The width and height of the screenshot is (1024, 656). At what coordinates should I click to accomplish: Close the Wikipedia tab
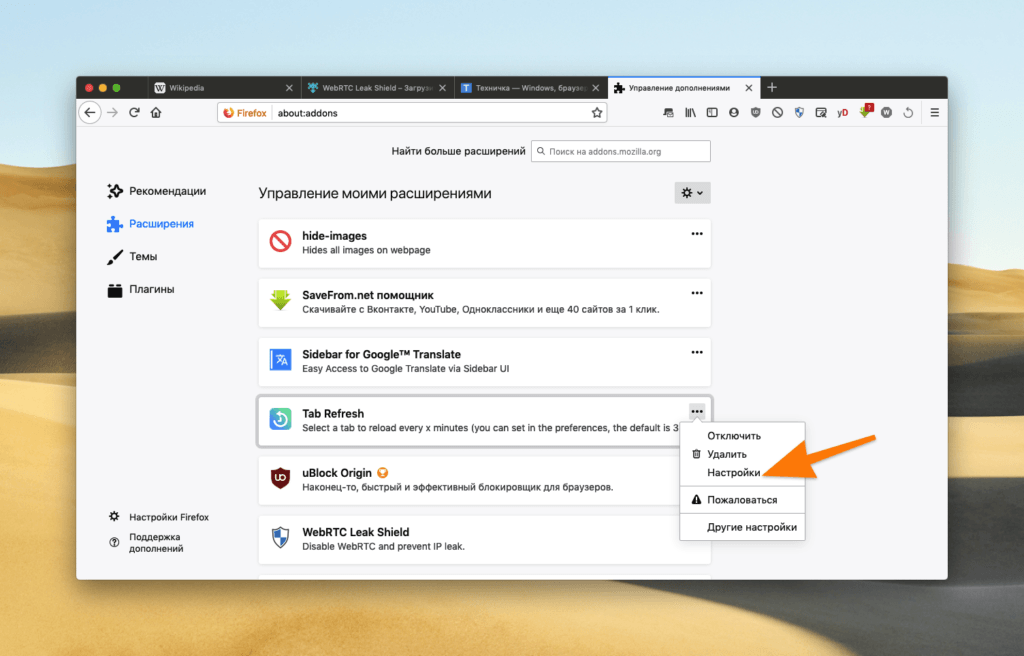point(289,88)
